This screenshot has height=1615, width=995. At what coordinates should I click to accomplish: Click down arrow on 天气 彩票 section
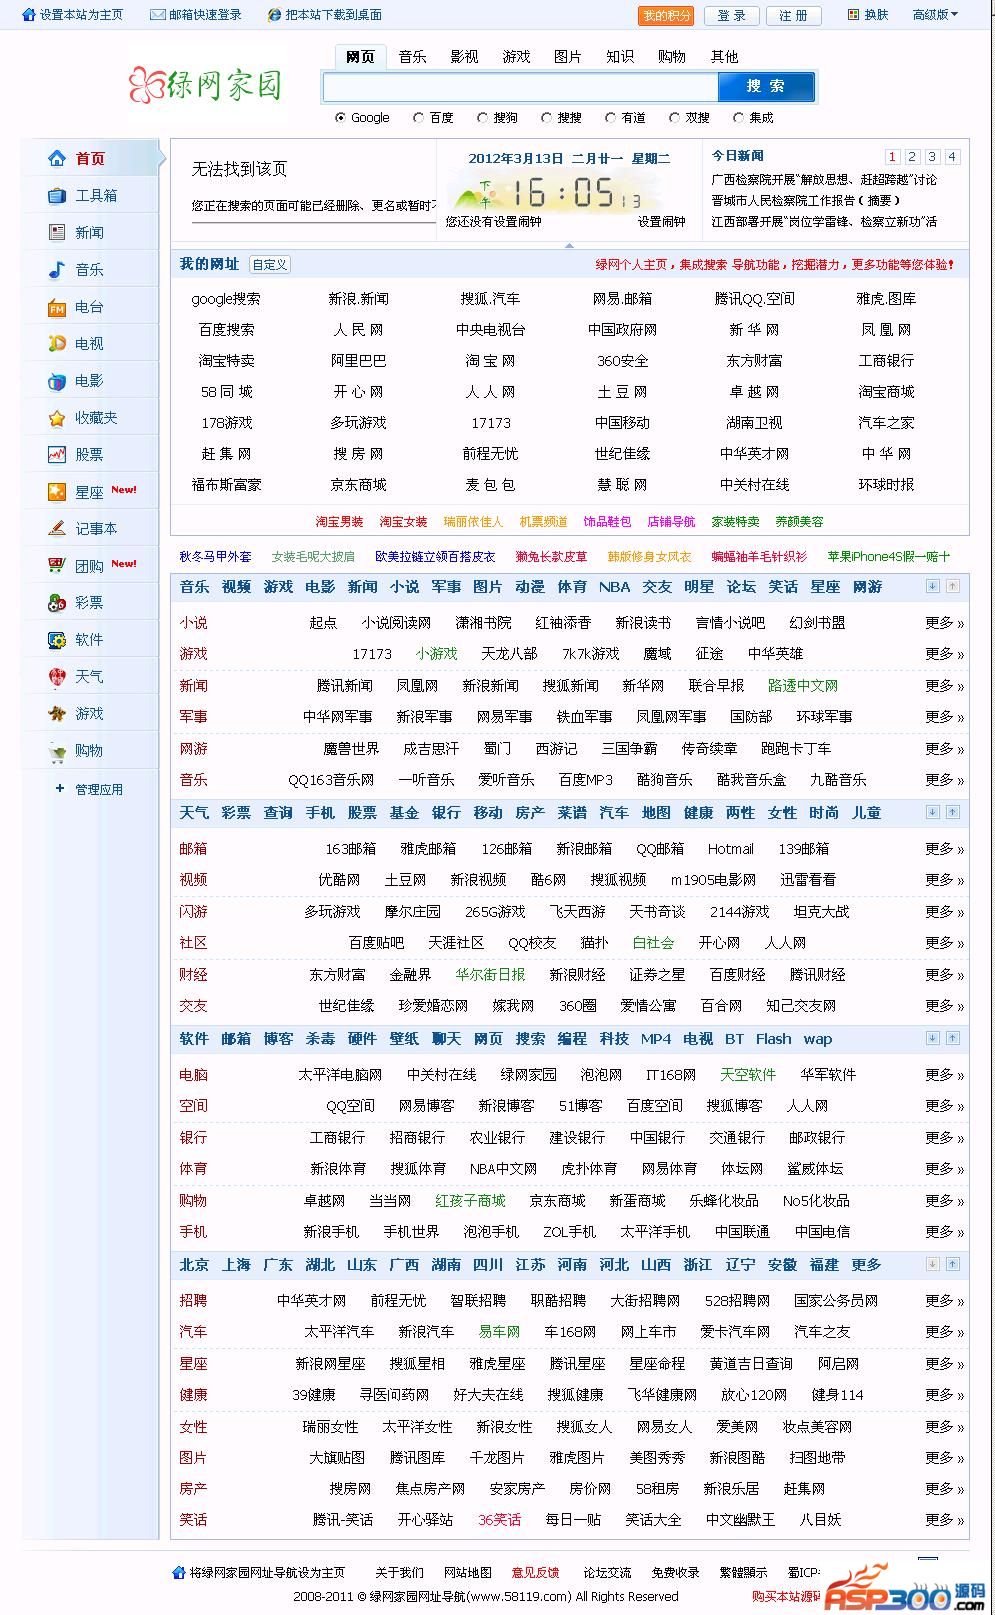(x=933, y=812)
